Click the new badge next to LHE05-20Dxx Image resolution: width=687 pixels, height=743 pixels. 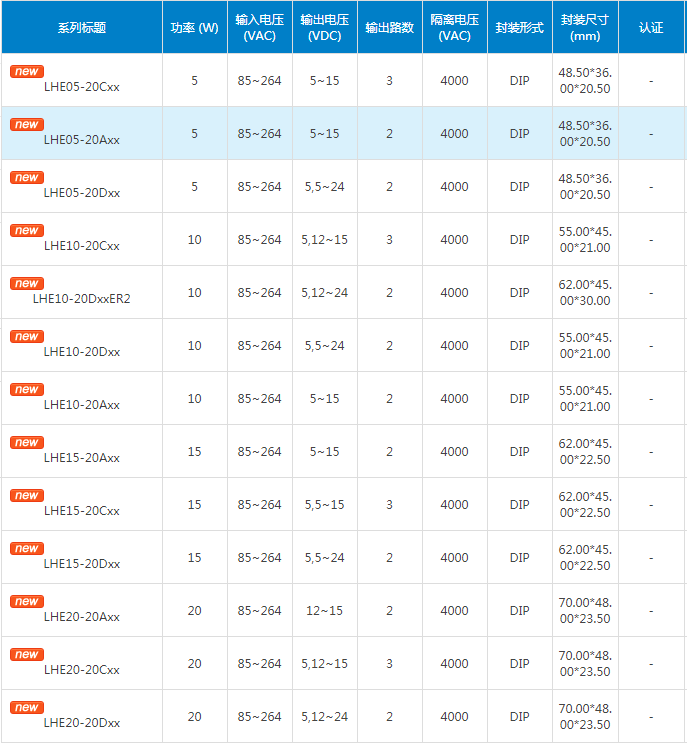point(26,178)
